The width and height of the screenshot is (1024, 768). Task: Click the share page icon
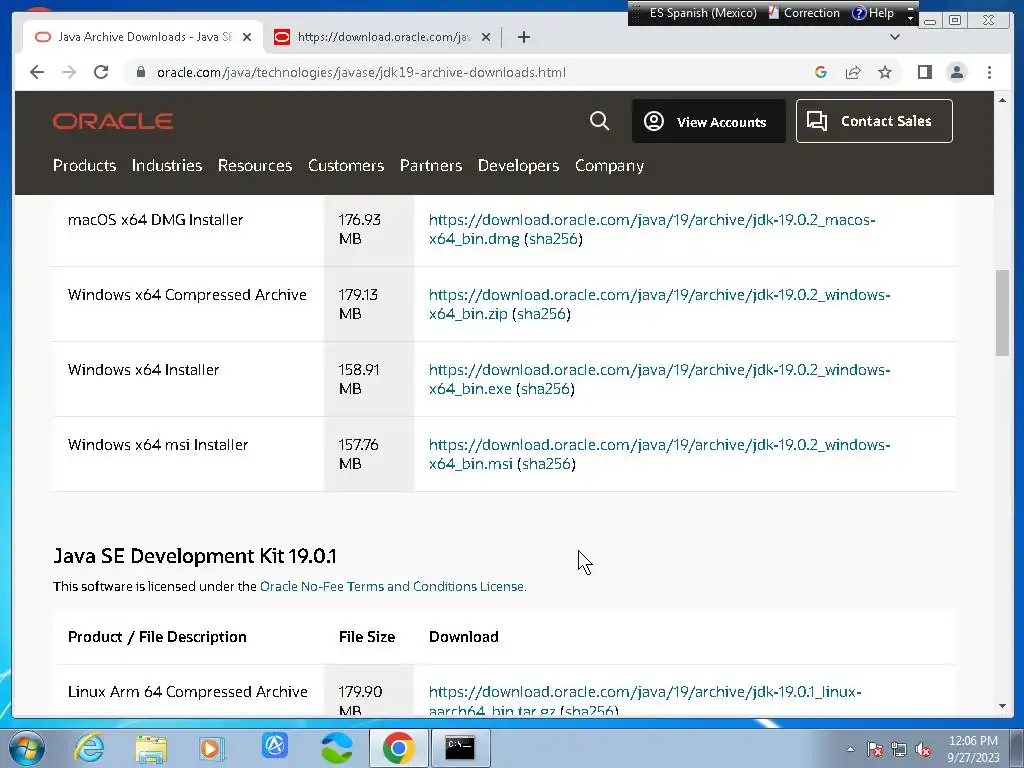(x=853, y=72)
